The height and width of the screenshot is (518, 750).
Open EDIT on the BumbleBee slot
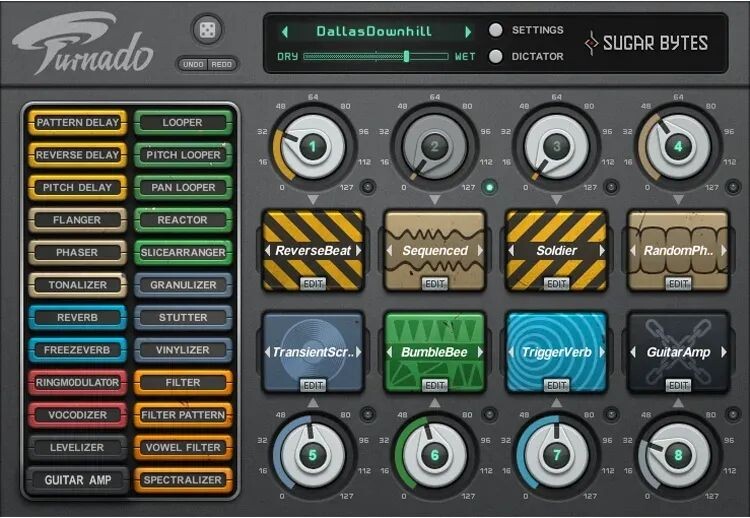click(435, 386)
